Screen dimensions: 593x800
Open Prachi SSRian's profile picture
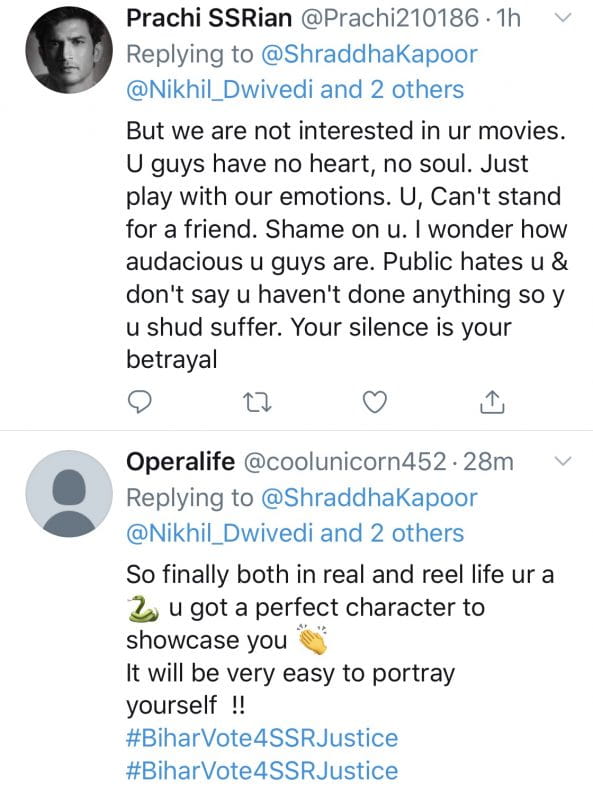[69, 50]
